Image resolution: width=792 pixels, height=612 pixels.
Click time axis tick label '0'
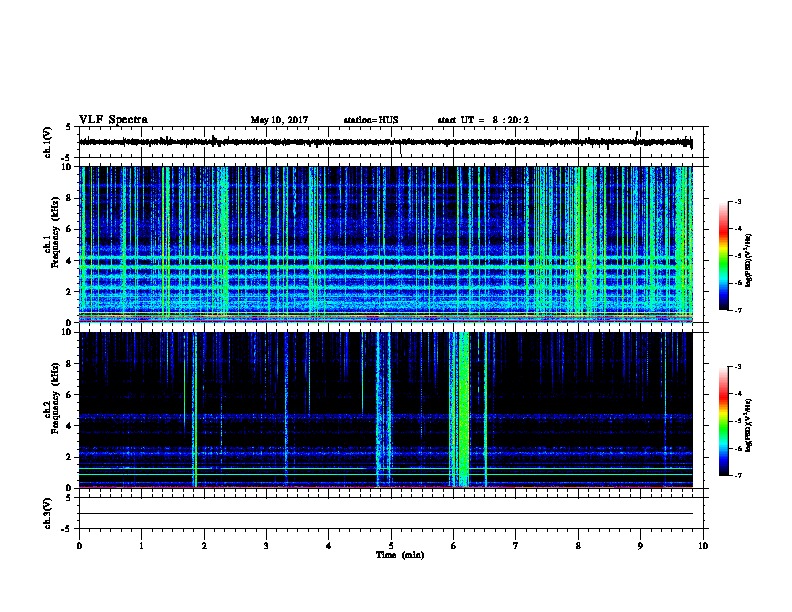[x=79, y=546]
